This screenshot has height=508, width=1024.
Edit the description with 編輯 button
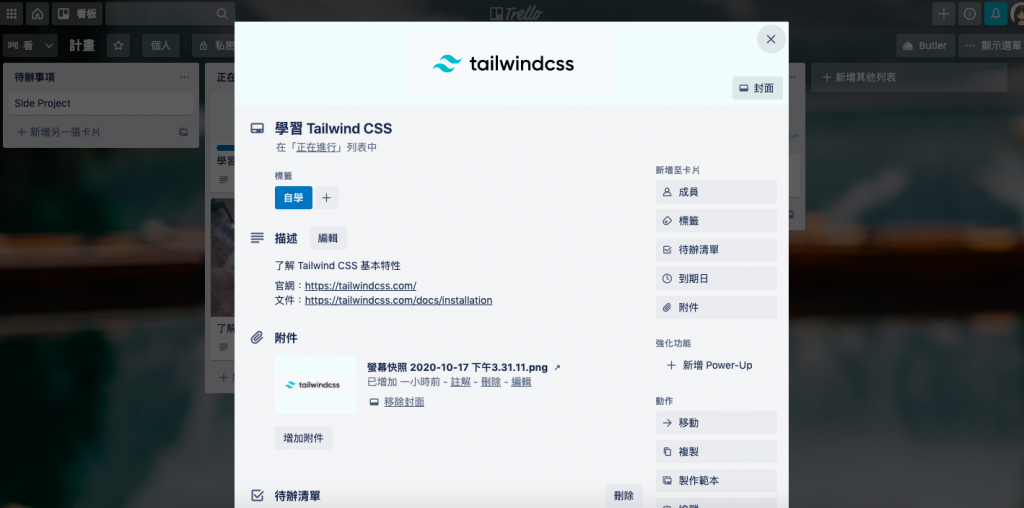[328, 238]
